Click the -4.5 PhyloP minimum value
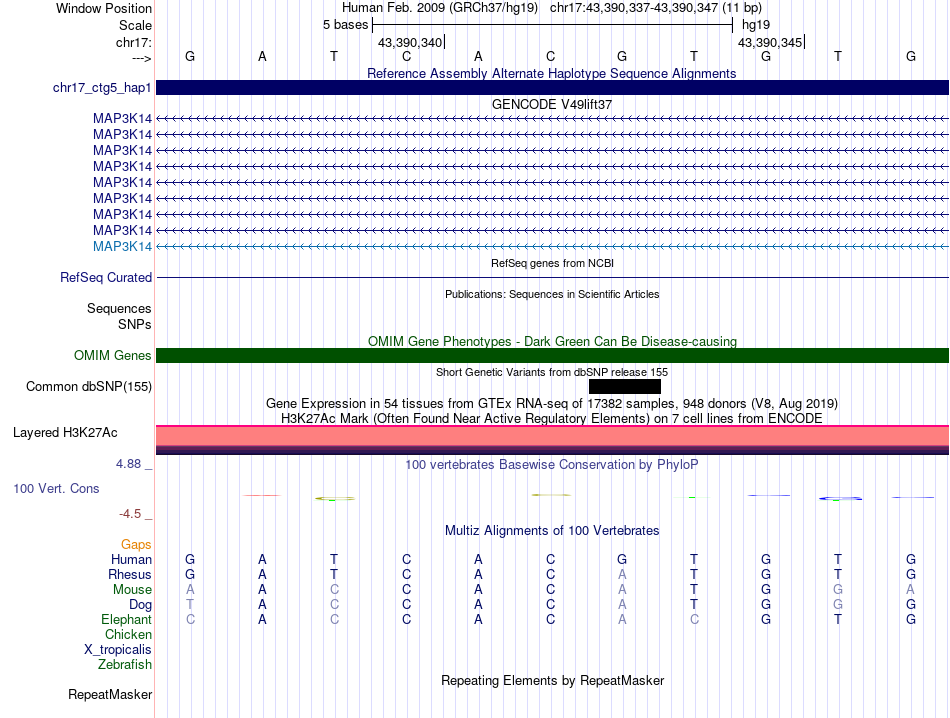This screenshot has width=950, height=718. [x=130, y=514]
